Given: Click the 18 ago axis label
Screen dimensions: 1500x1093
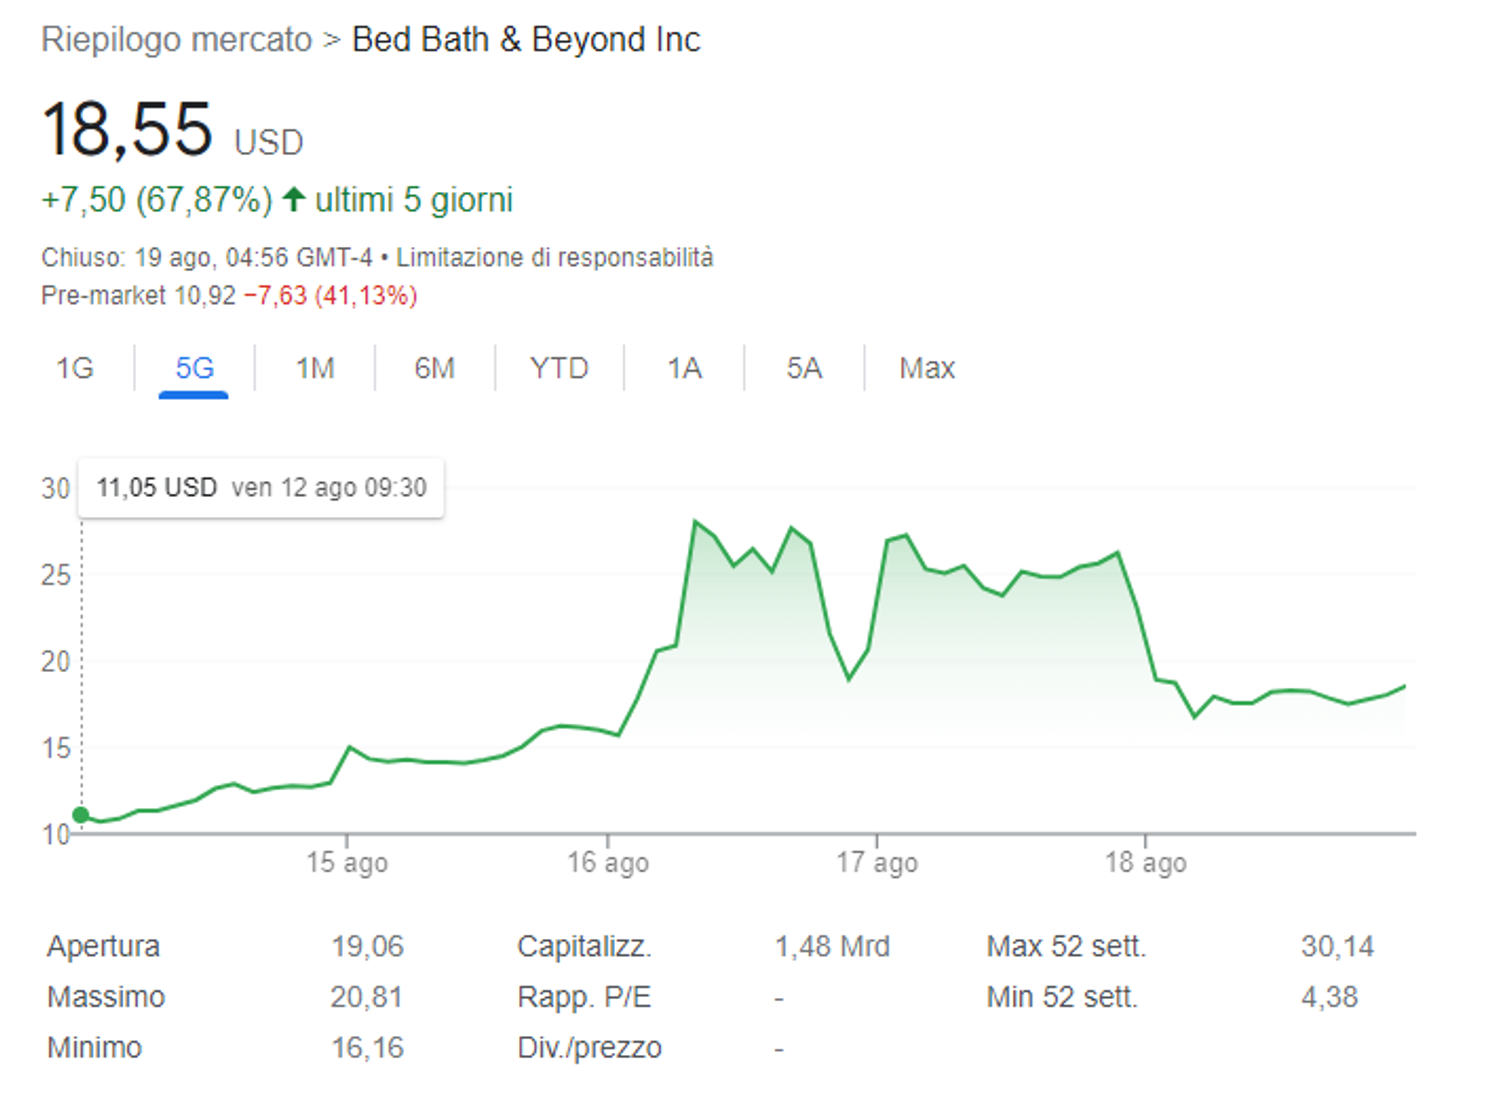Looking at the screenshot, I should coord(1146,862).
